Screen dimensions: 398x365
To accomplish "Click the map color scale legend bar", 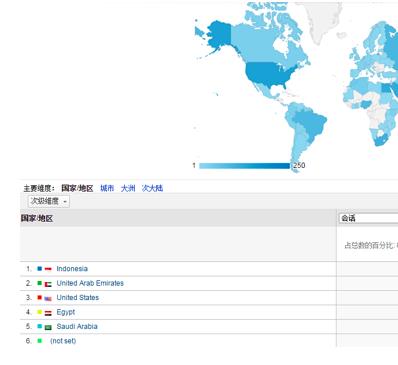I will click(245, 166).
